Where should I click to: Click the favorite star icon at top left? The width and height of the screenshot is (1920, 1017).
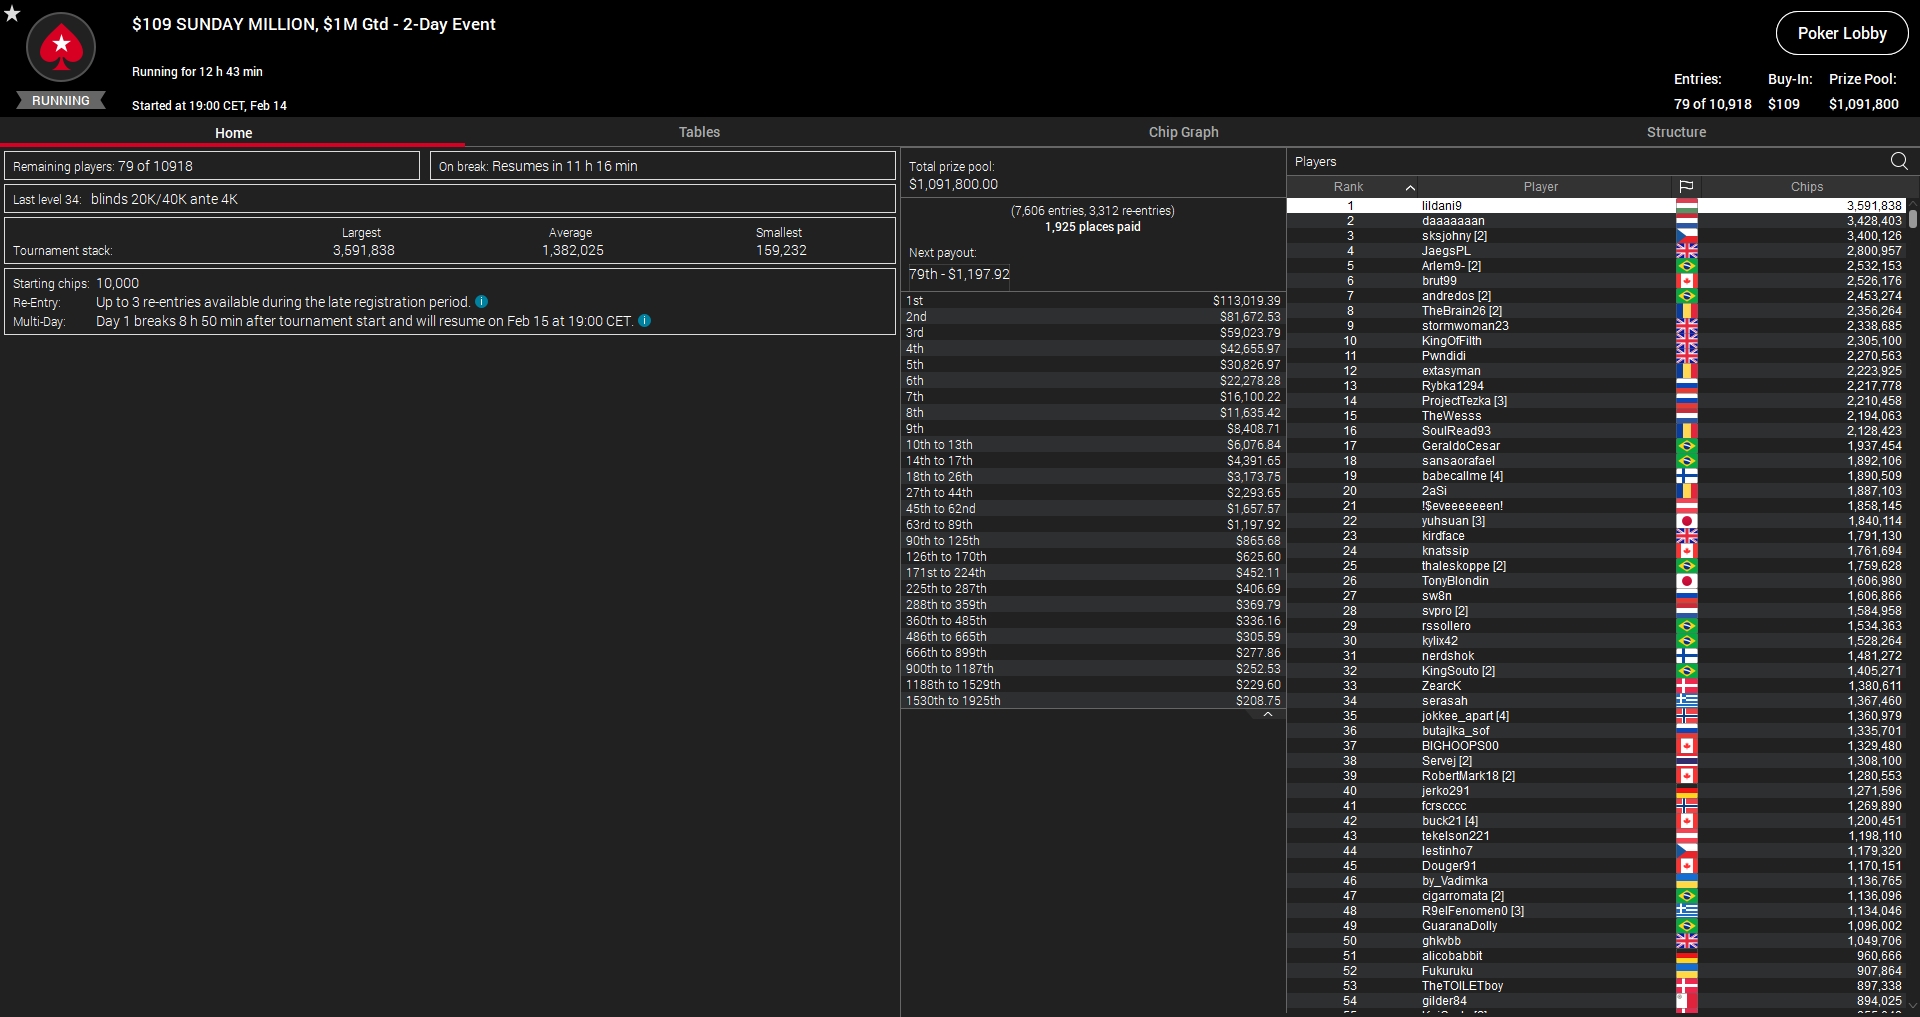tap(12, 14)
